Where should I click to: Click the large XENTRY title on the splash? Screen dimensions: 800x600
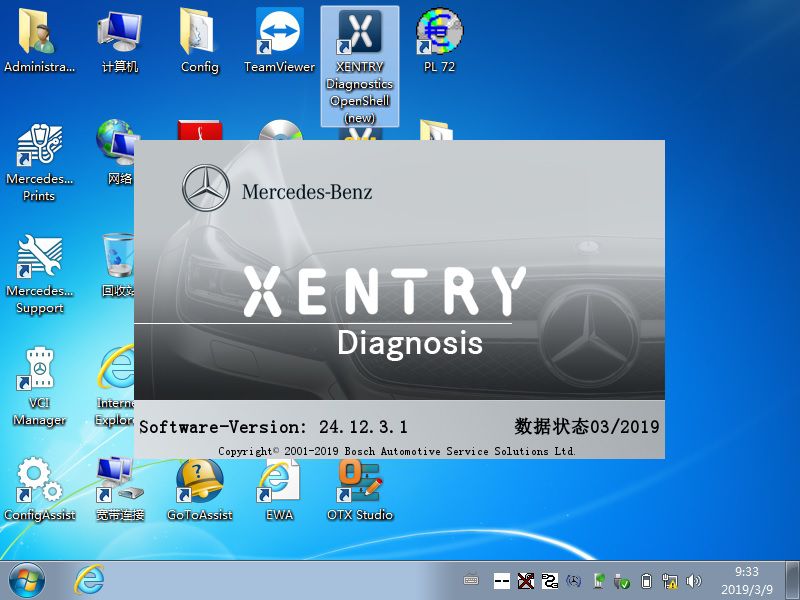click(x=385, y=291)
